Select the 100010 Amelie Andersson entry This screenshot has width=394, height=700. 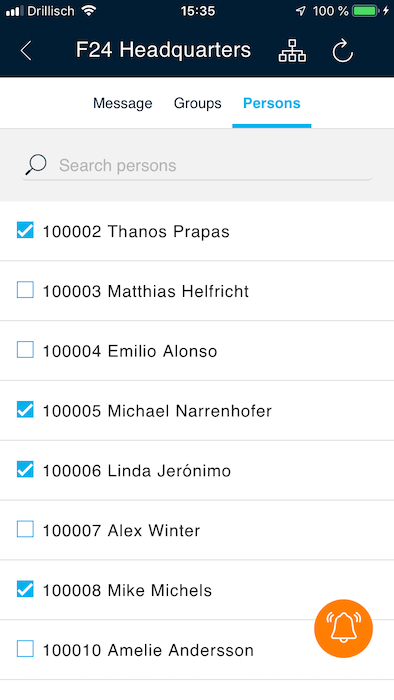[197, 650]
